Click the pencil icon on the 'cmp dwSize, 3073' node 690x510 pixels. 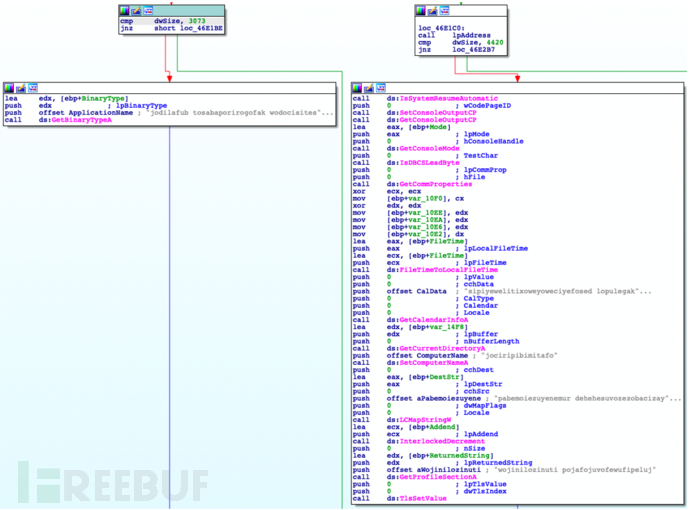pos(136,11)
